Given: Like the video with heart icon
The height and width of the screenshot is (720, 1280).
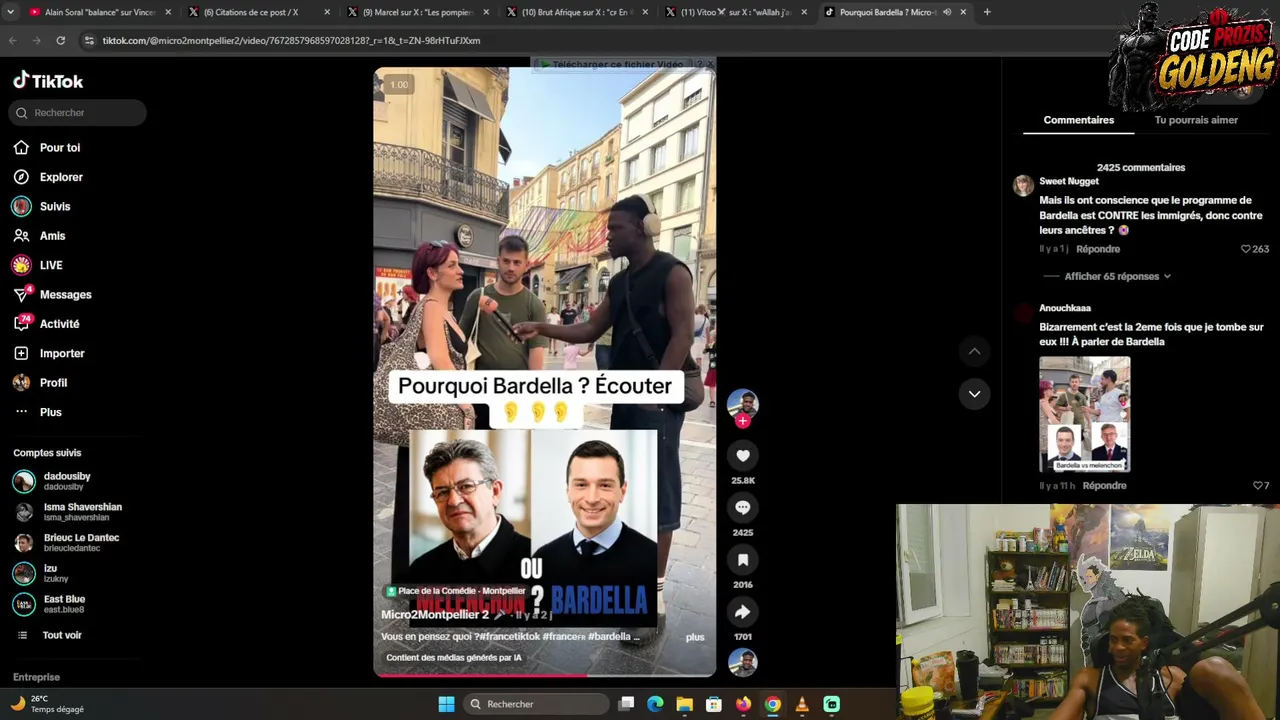Looking at the screenshot, I should point(743,456).
